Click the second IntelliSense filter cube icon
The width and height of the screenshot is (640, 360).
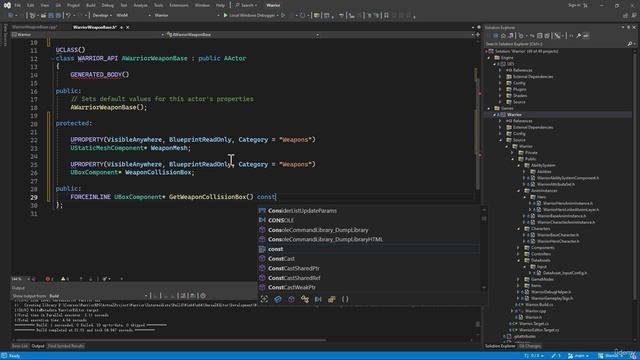tap(278, 299)
